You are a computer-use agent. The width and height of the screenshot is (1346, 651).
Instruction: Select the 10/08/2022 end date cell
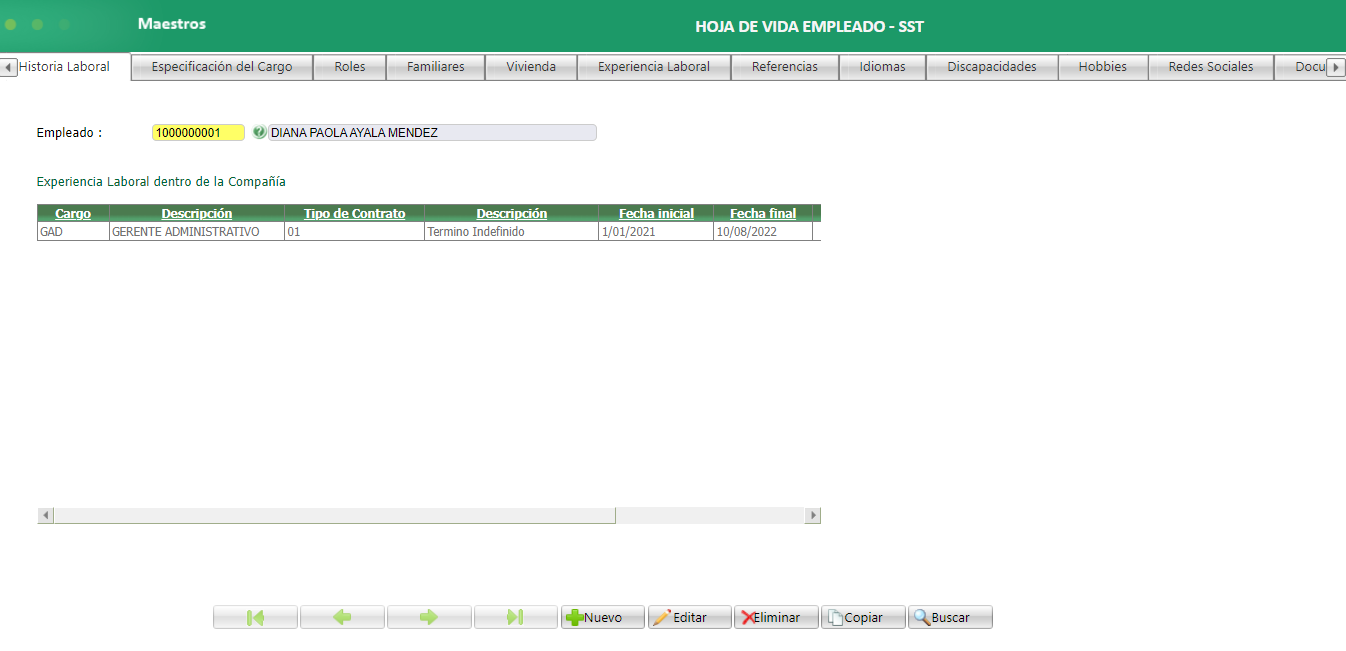point(763,231)
